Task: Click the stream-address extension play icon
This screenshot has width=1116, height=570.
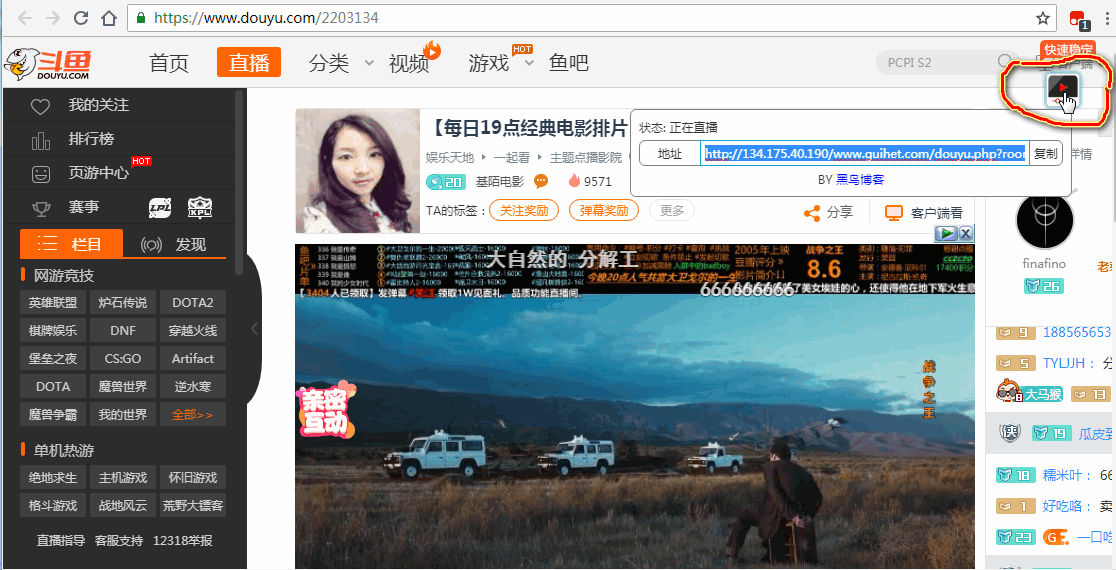Action: pyautogui.click(x=1063, y=88)
